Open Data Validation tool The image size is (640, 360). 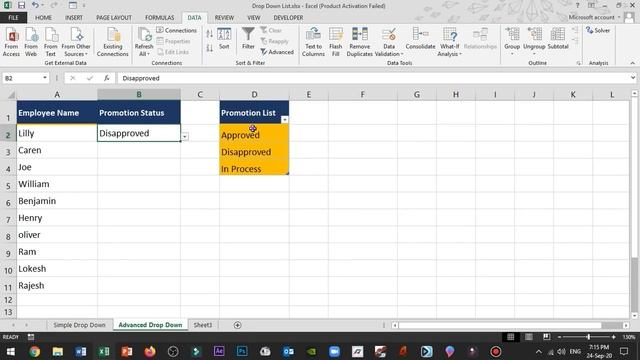(x=389, y=42)
